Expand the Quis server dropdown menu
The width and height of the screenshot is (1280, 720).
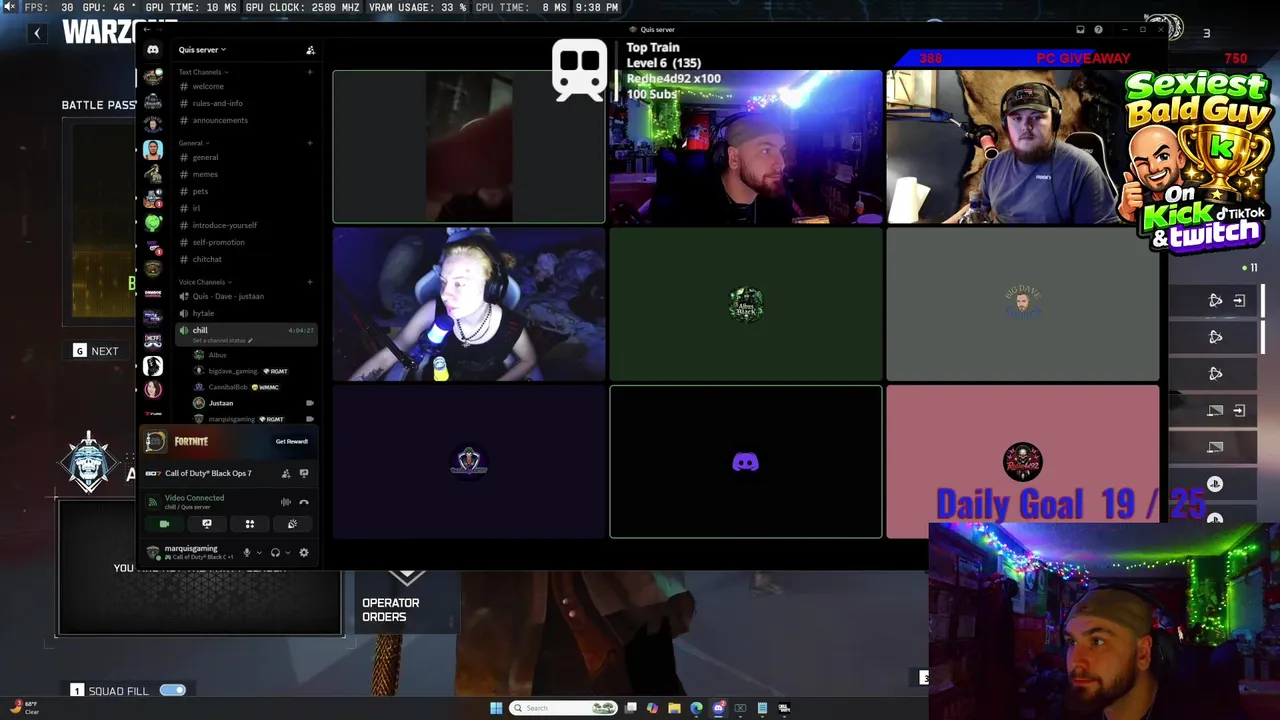(x=202, y=50)
